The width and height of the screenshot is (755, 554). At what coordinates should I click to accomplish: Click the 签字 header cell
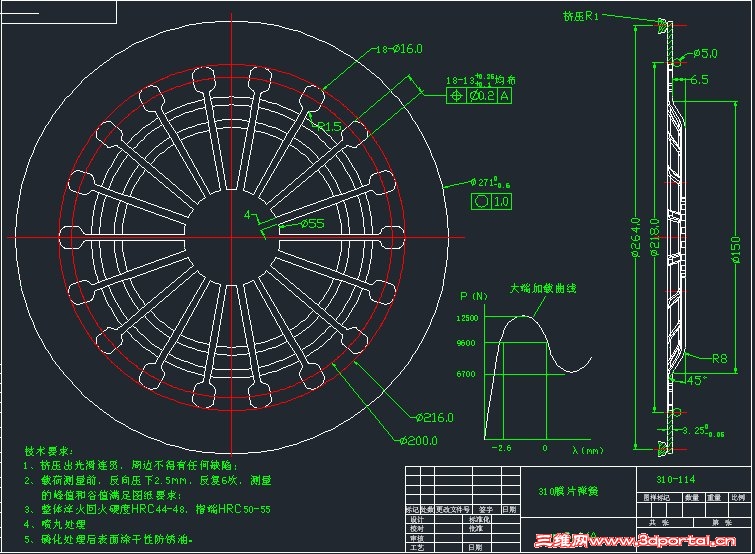click(x=486, y=509)
